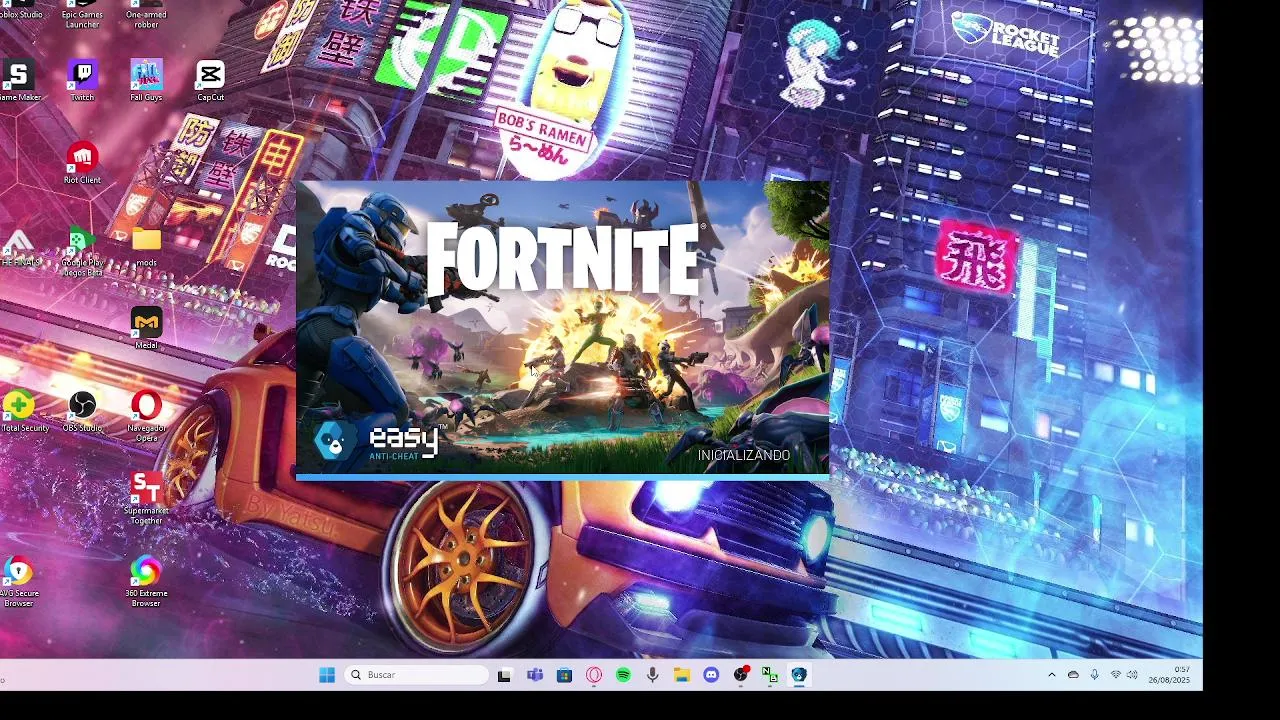Open the Twitch desktop shortcut
This screenshot has width=1280, height=720.
(x=83, y=79)
